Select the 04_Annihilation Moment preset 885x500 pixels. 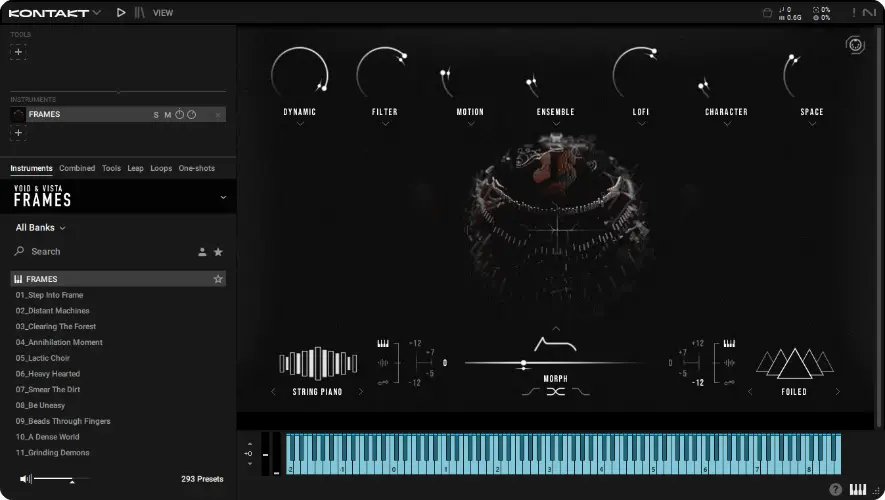click(58, 342)
